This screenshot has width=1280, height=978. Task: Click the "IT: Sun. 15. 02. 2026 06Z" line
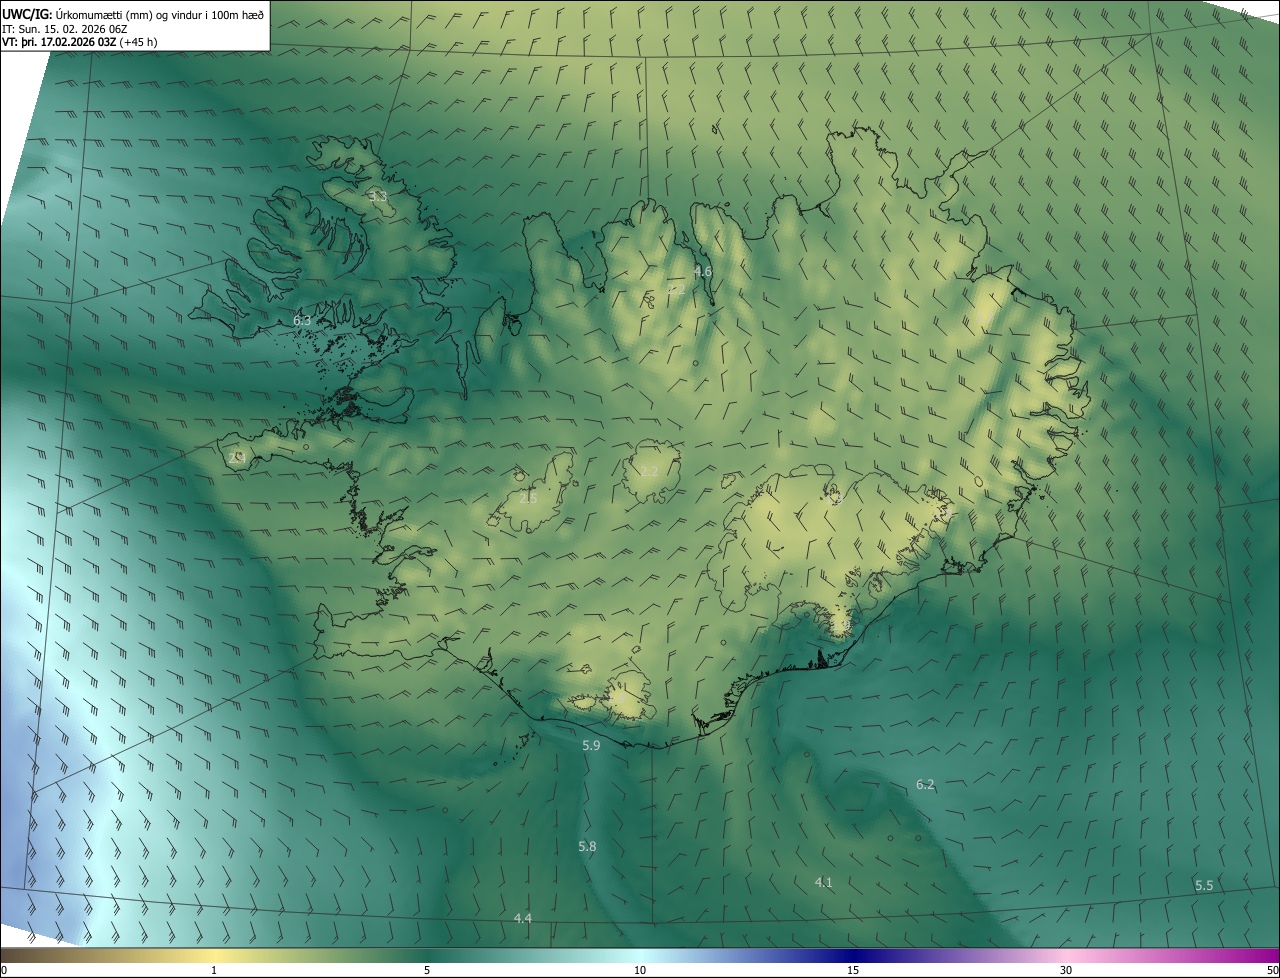pyautogui.click(x=67, y=29)
